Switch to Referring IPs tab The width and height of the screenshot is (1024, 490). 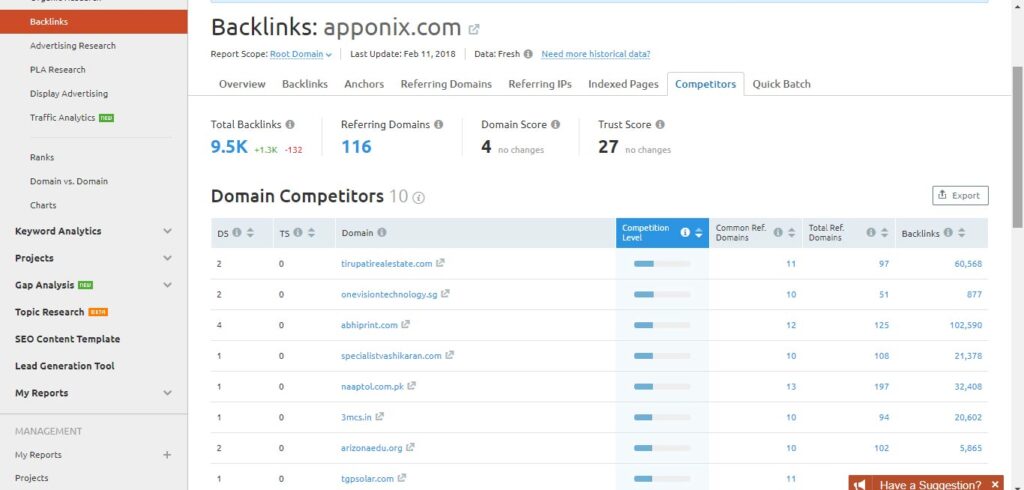tap(540, 84)
